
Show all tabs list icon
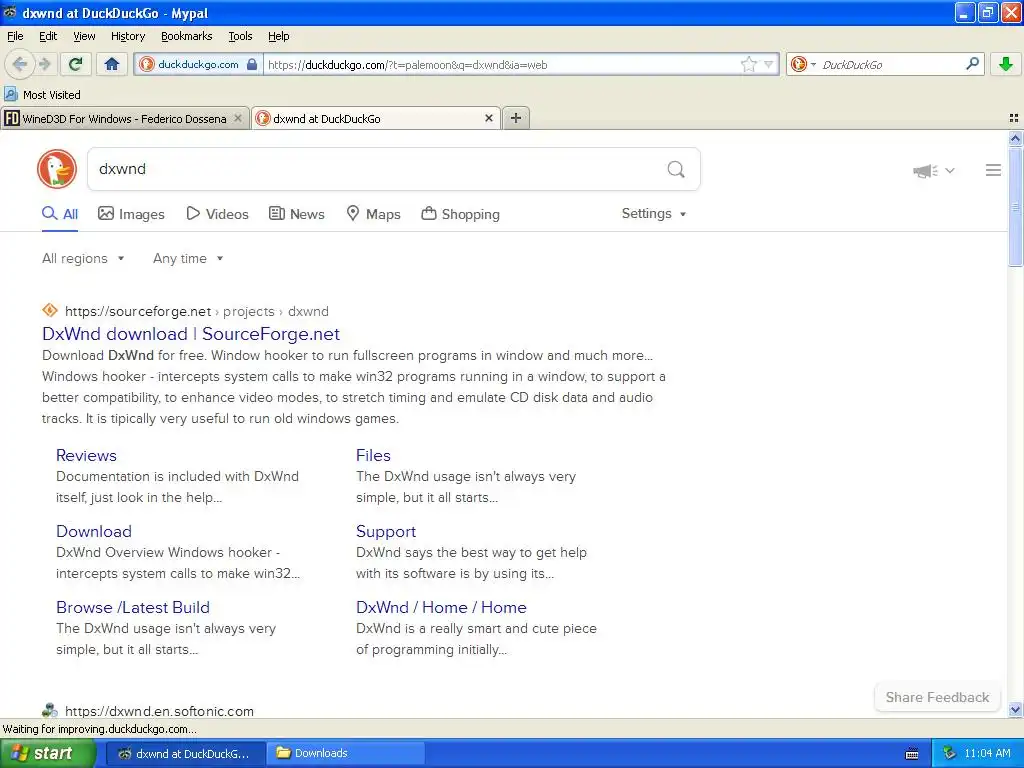[x=1014, y=118]
